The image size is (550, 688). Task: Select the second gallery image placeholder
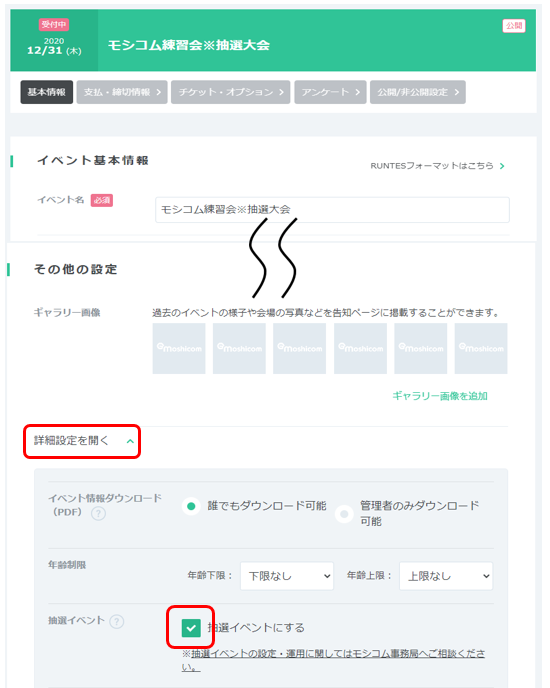tap(239, 348)
